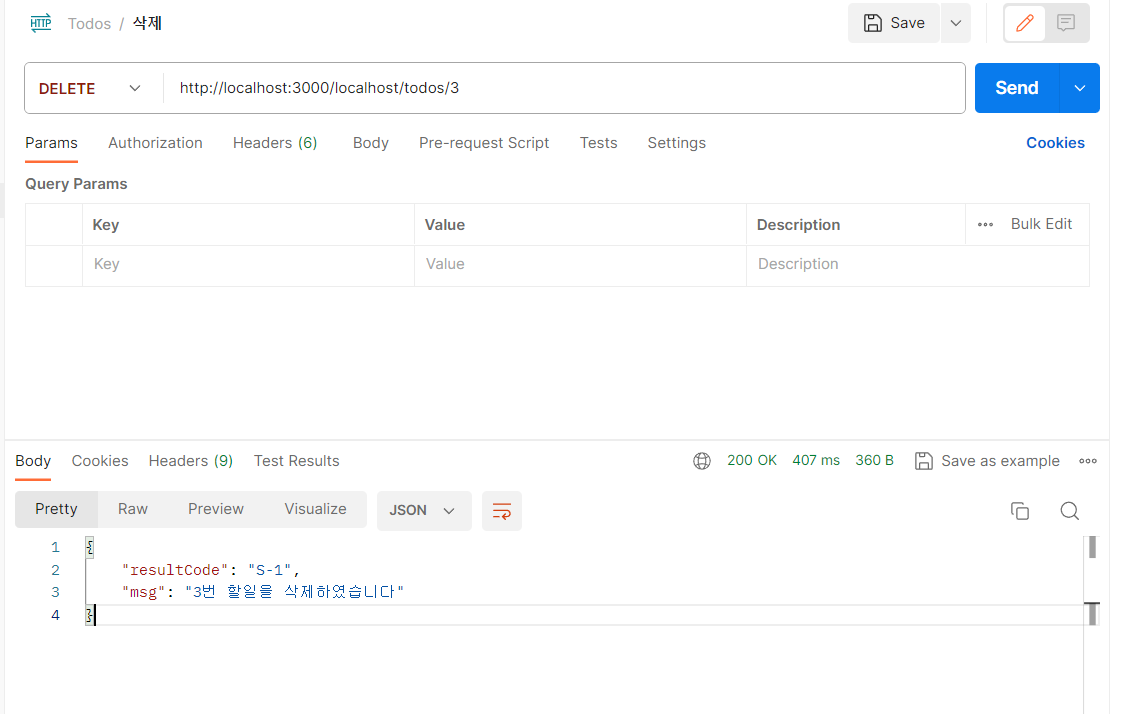Screen dimensions: 1125x714
Task: Toggle the line wrap icon
Action: pos(502,511)
